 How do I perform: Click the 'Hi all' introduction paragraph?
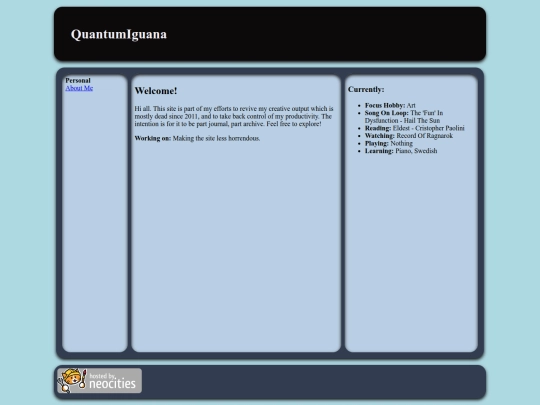pyautogui.click(x=234, y=116)
